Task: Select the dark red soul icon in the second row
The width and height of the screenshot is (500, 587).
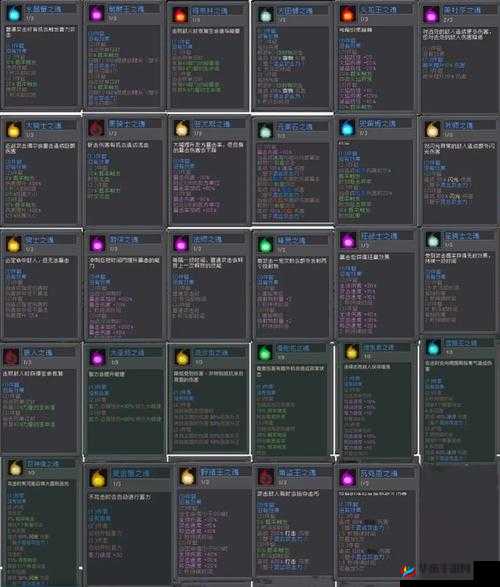Action: click(97, 128)
